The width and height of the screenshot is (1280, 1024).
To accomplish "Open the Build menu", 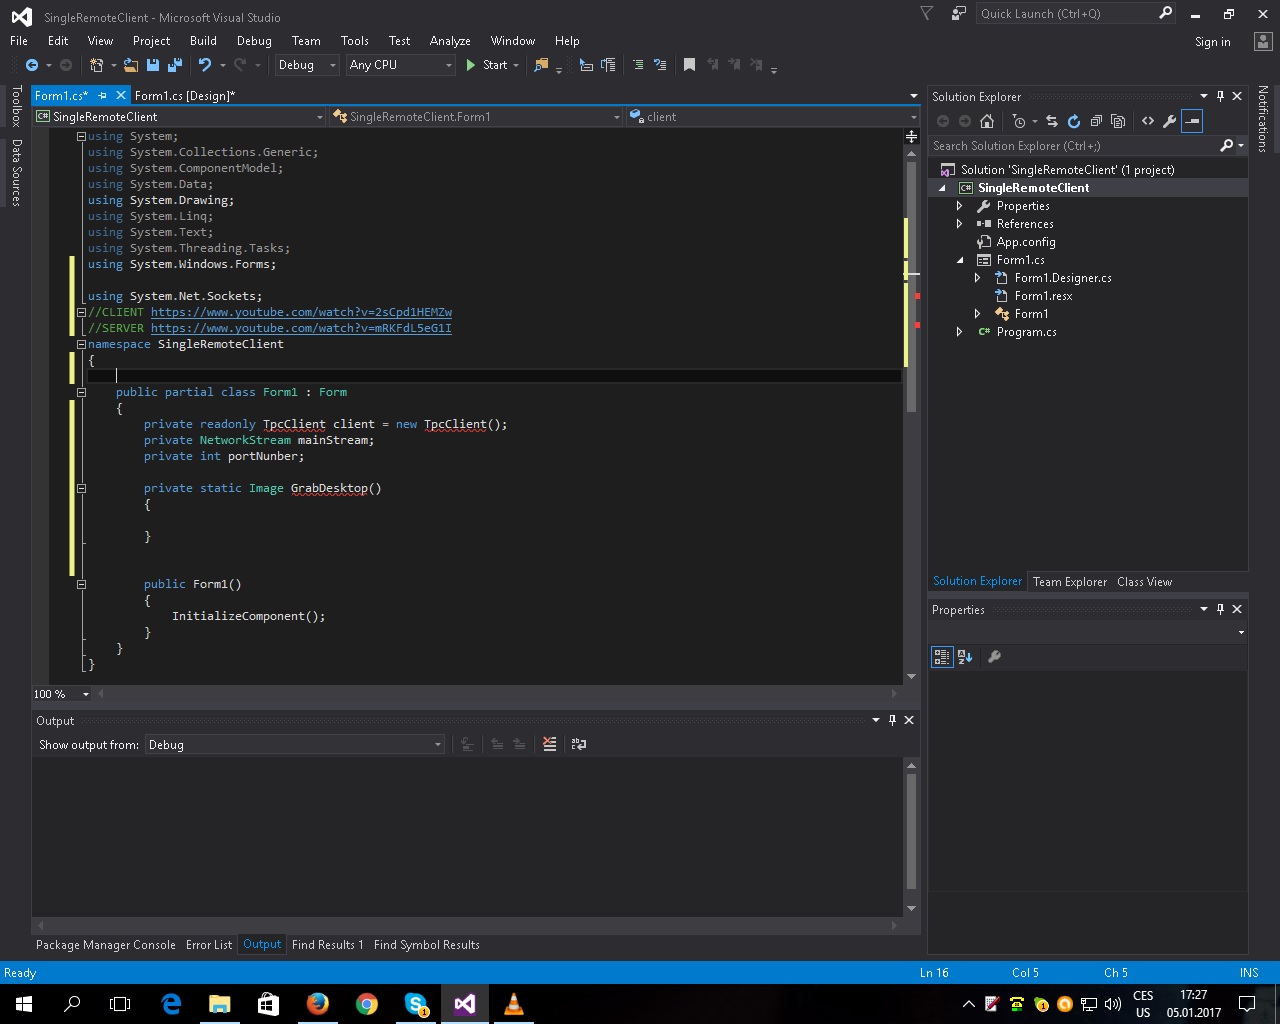I will pos(203,41).
